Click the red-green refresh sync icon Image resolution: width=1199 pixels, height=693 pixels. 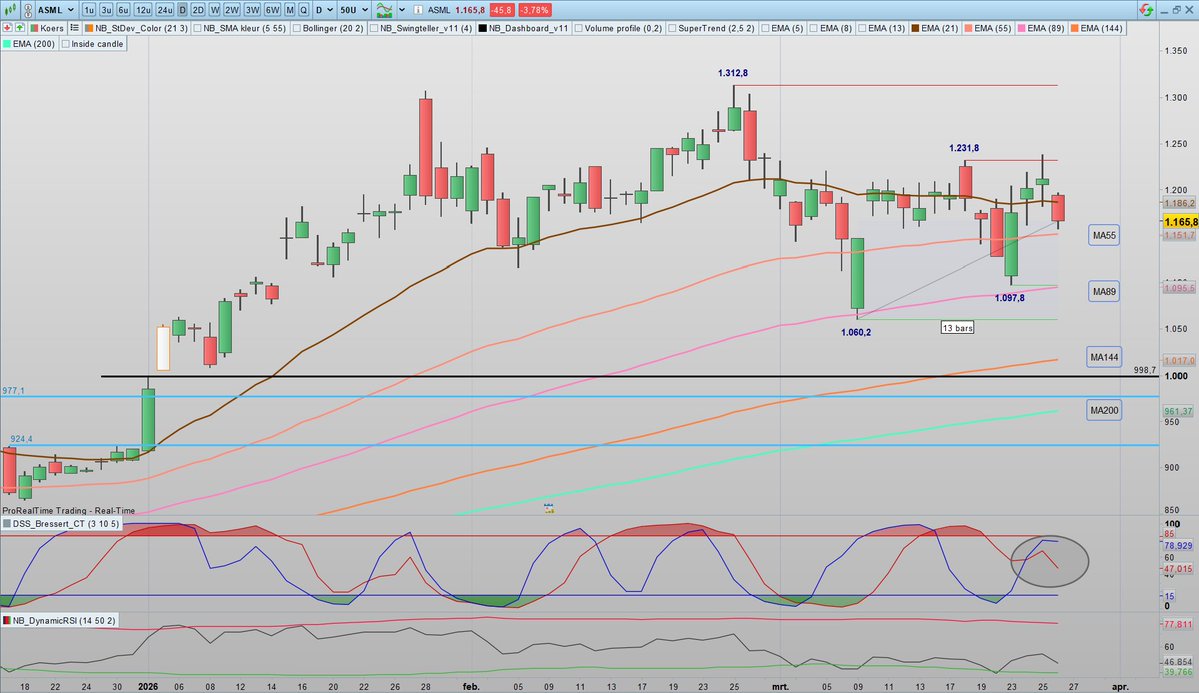[x=1145, y=10]
